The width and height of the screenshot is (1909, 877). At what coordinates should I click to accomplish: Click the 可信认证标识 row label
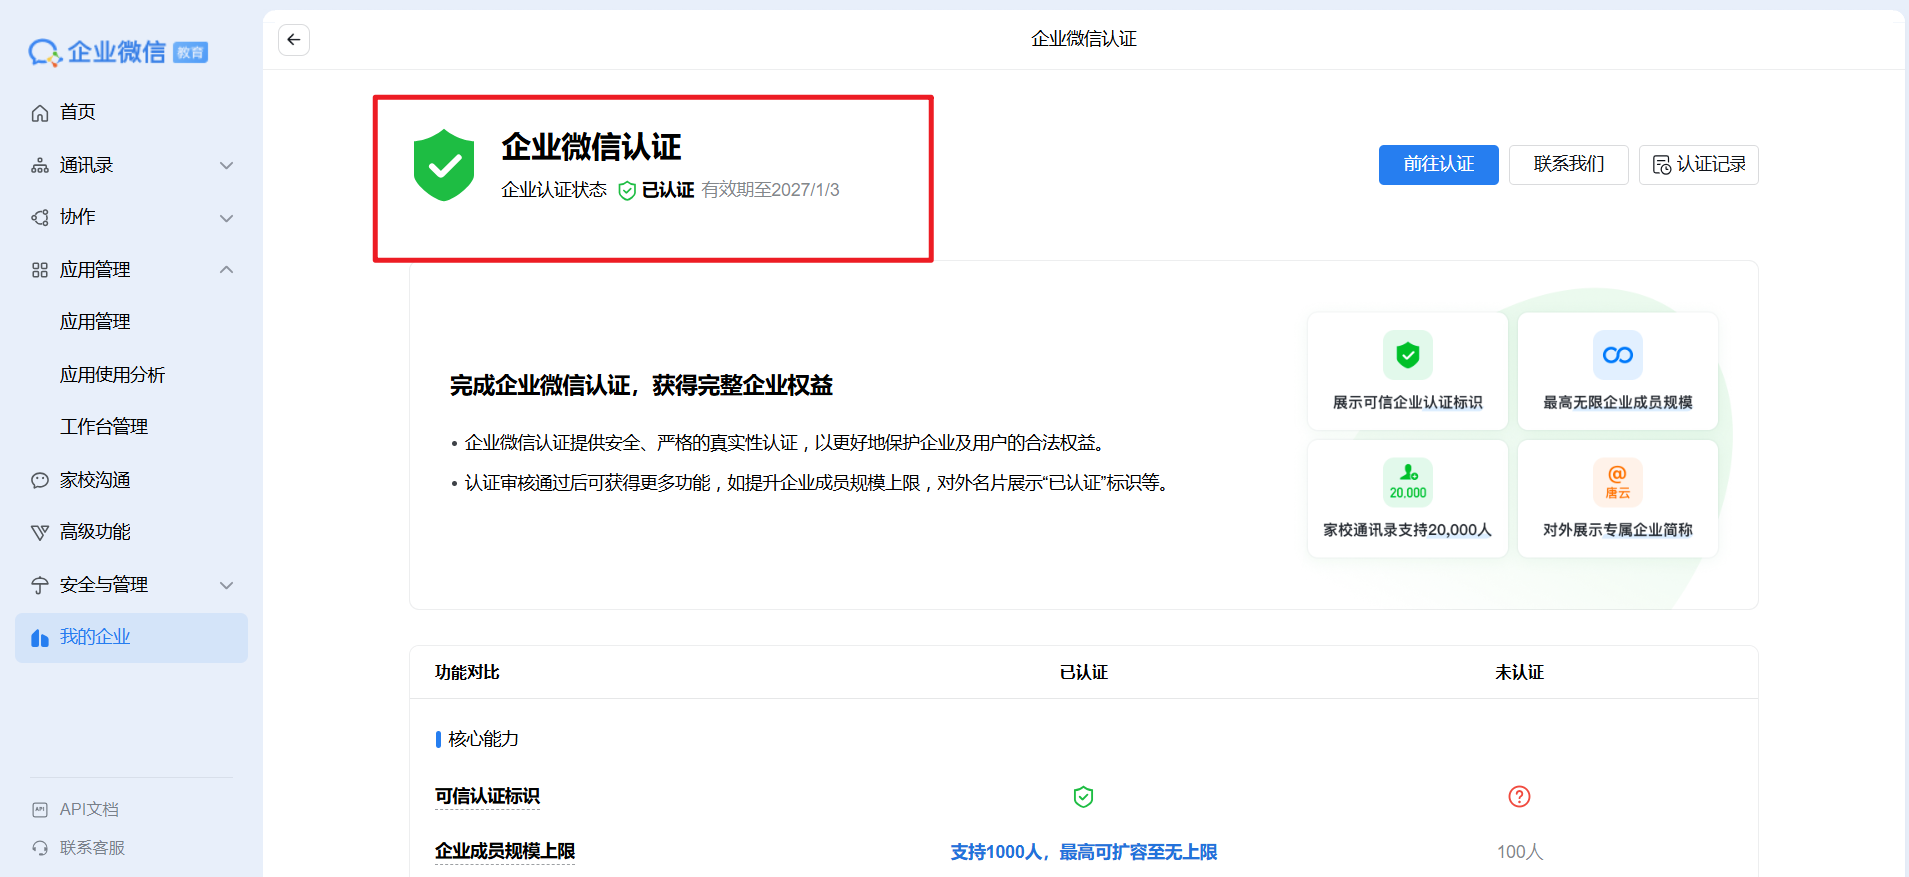coord(487,796)
